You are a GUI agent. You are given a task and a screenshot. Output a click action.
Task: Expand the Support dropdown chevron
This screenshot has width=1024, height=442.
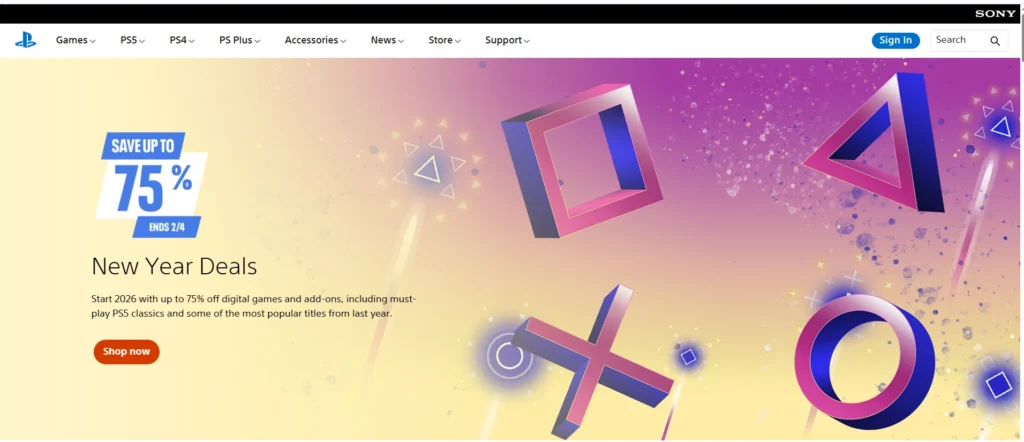click(526, 41)
